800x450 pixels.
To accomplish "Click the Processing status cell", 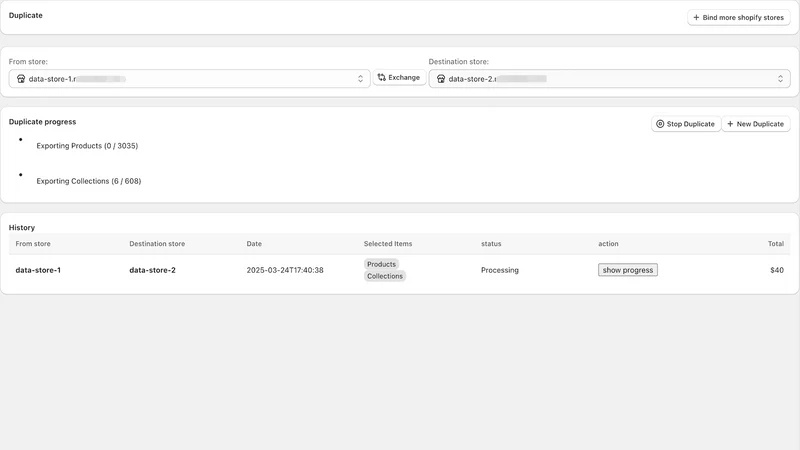I will (x=499, y=270).
